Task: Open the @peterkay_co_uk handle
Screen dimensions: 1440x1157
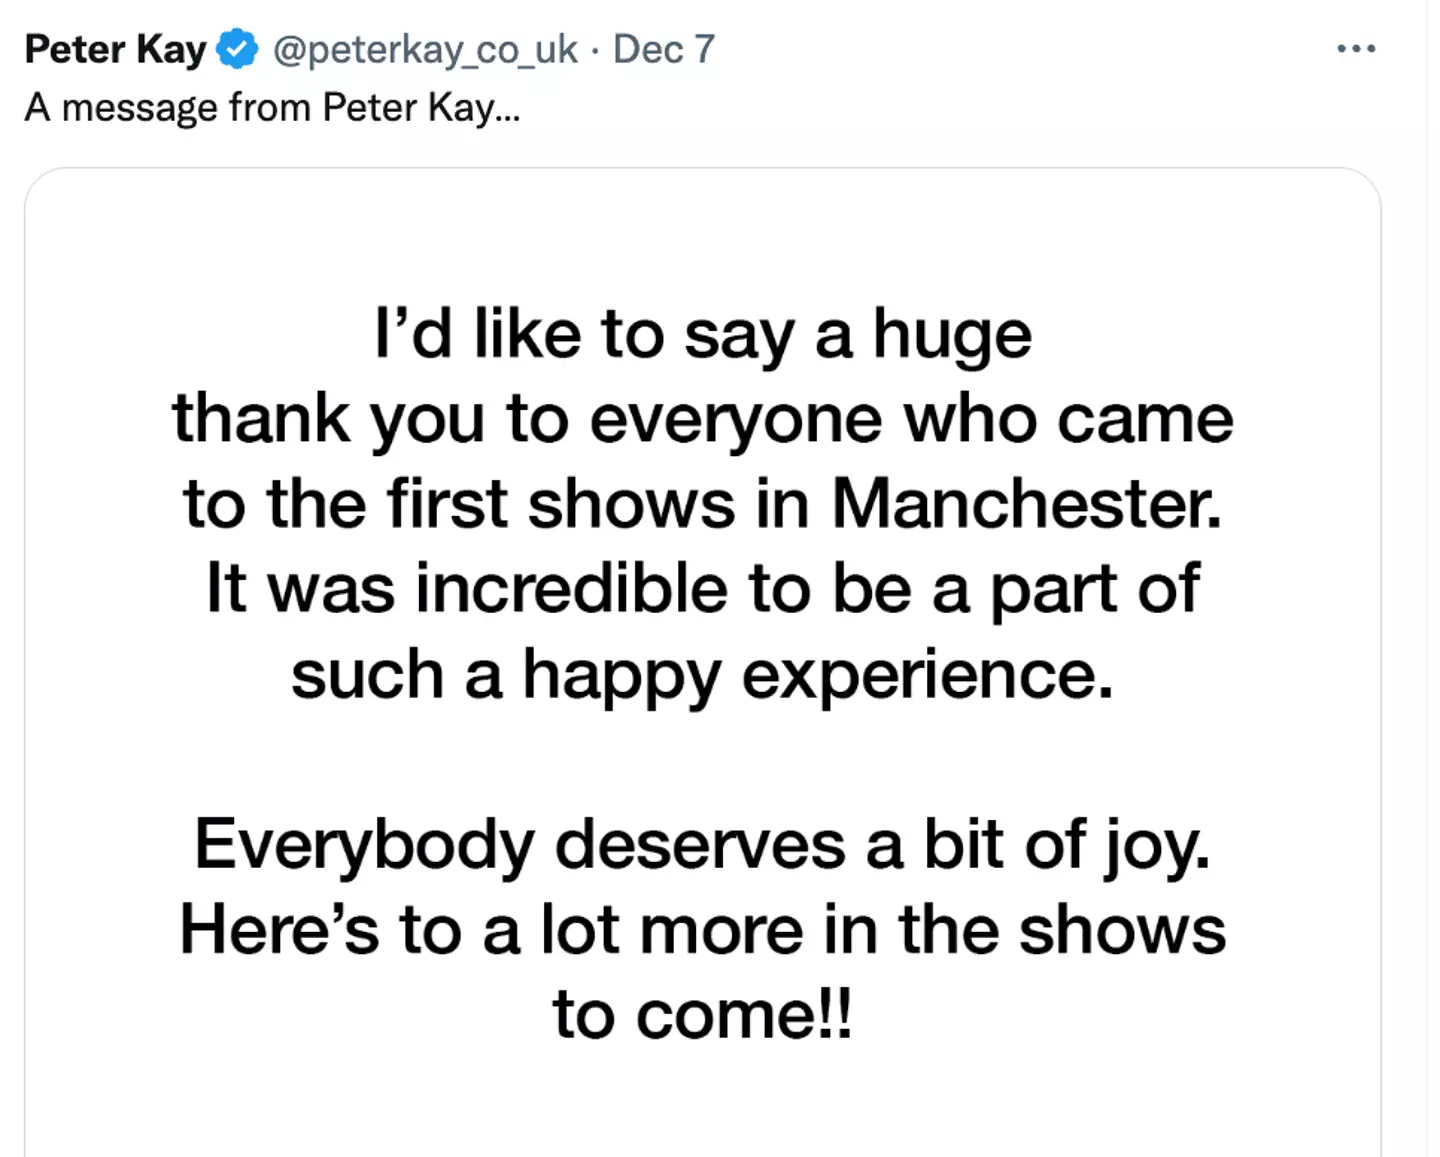Action: (424, 49)
